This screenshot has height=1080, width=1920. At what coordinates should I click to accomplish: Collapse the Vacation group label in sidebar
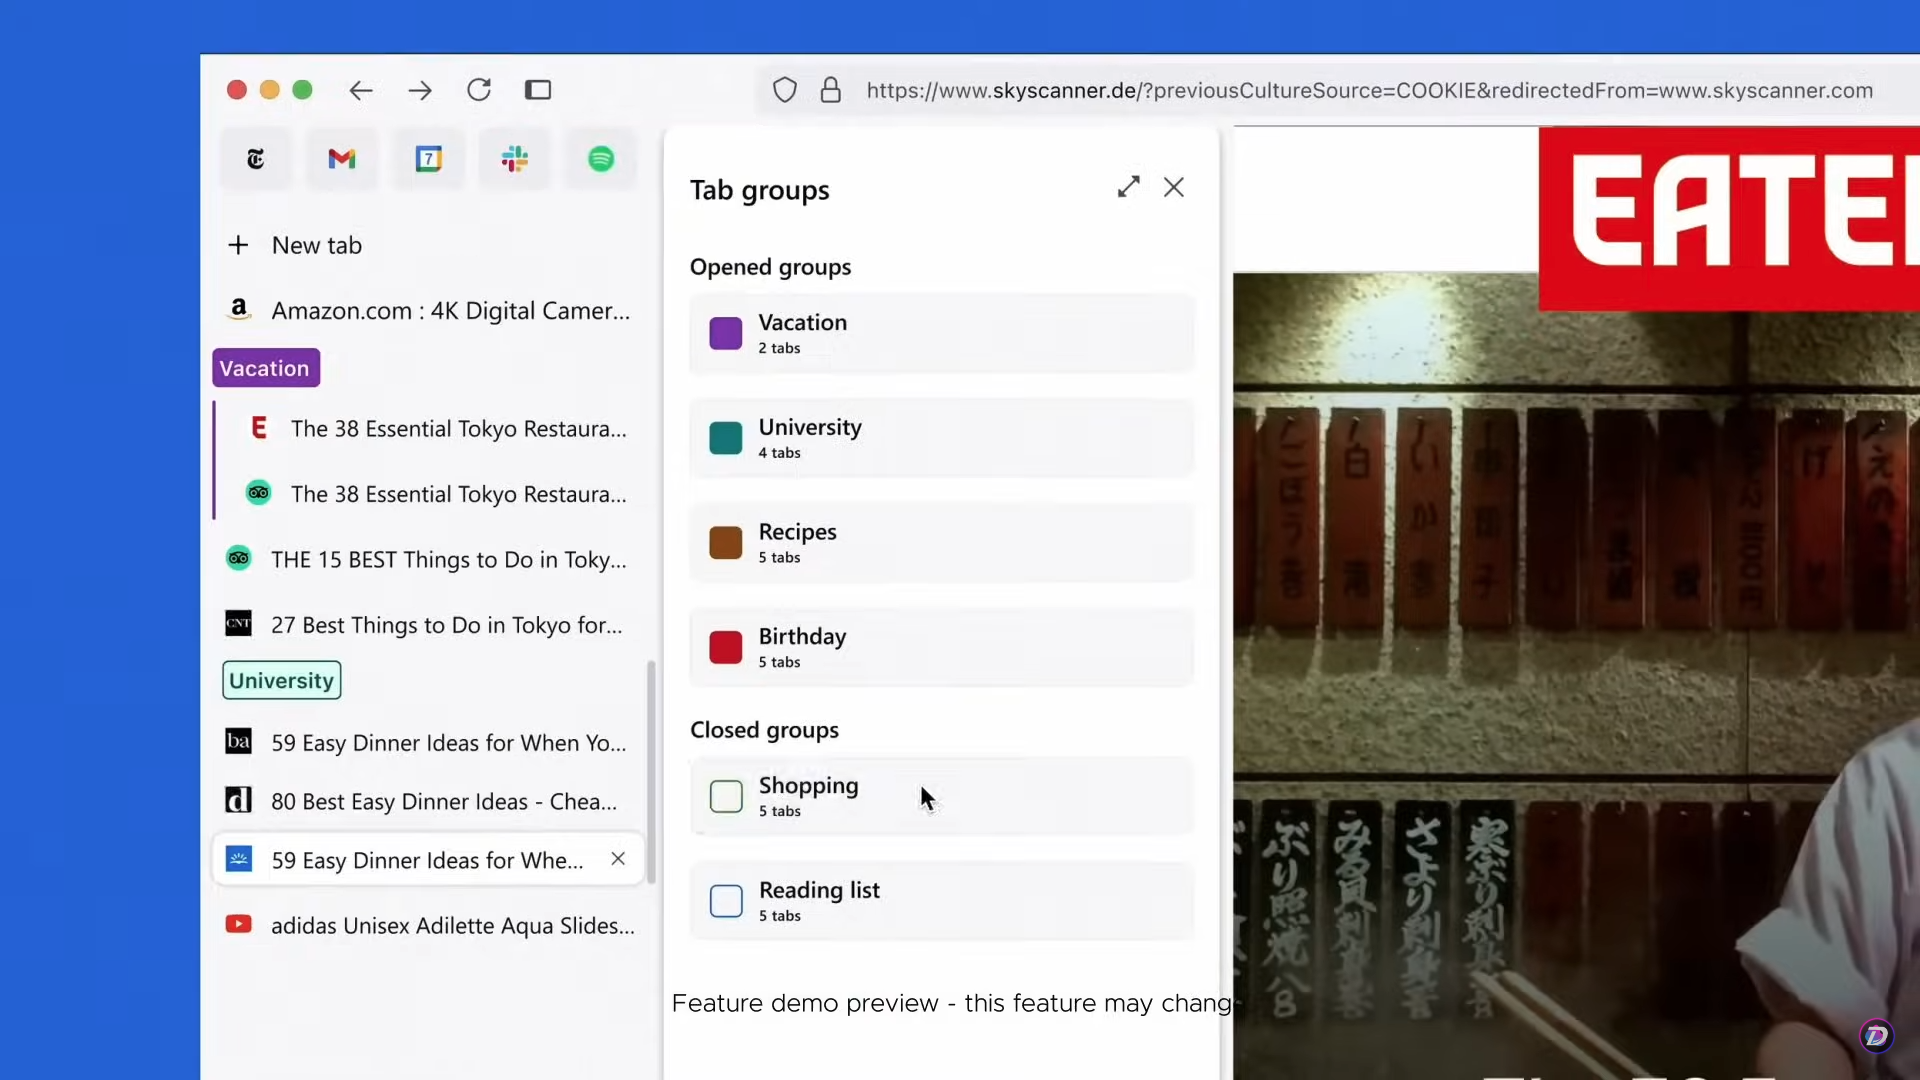coord(265,368)
